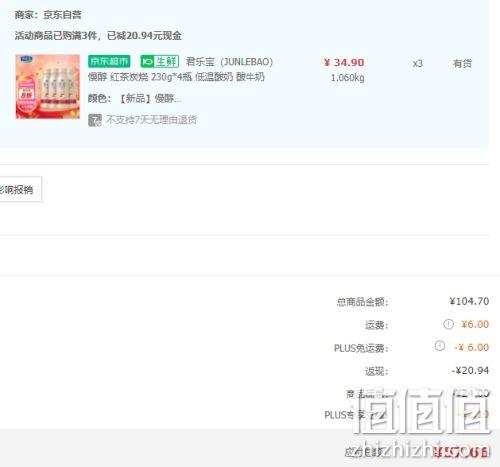Click the info icon beside PLUS免运费
500x467 pixels.
click(440, 346)
